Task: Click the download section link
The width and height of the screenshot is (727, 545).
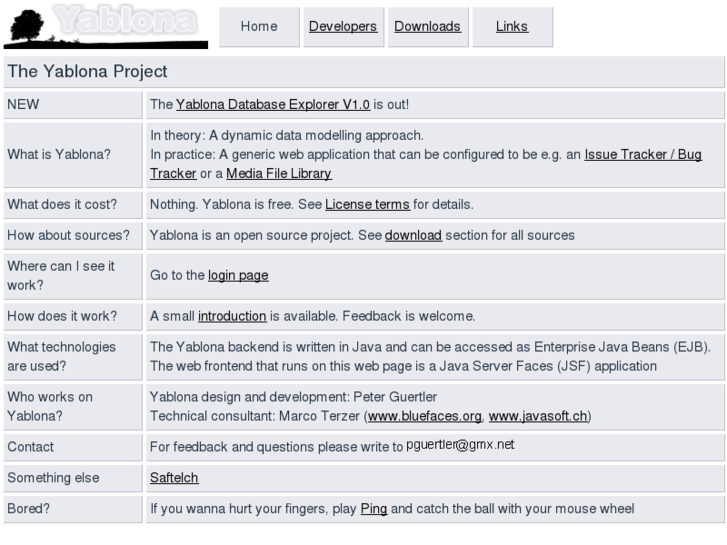Action: point(413,235)
